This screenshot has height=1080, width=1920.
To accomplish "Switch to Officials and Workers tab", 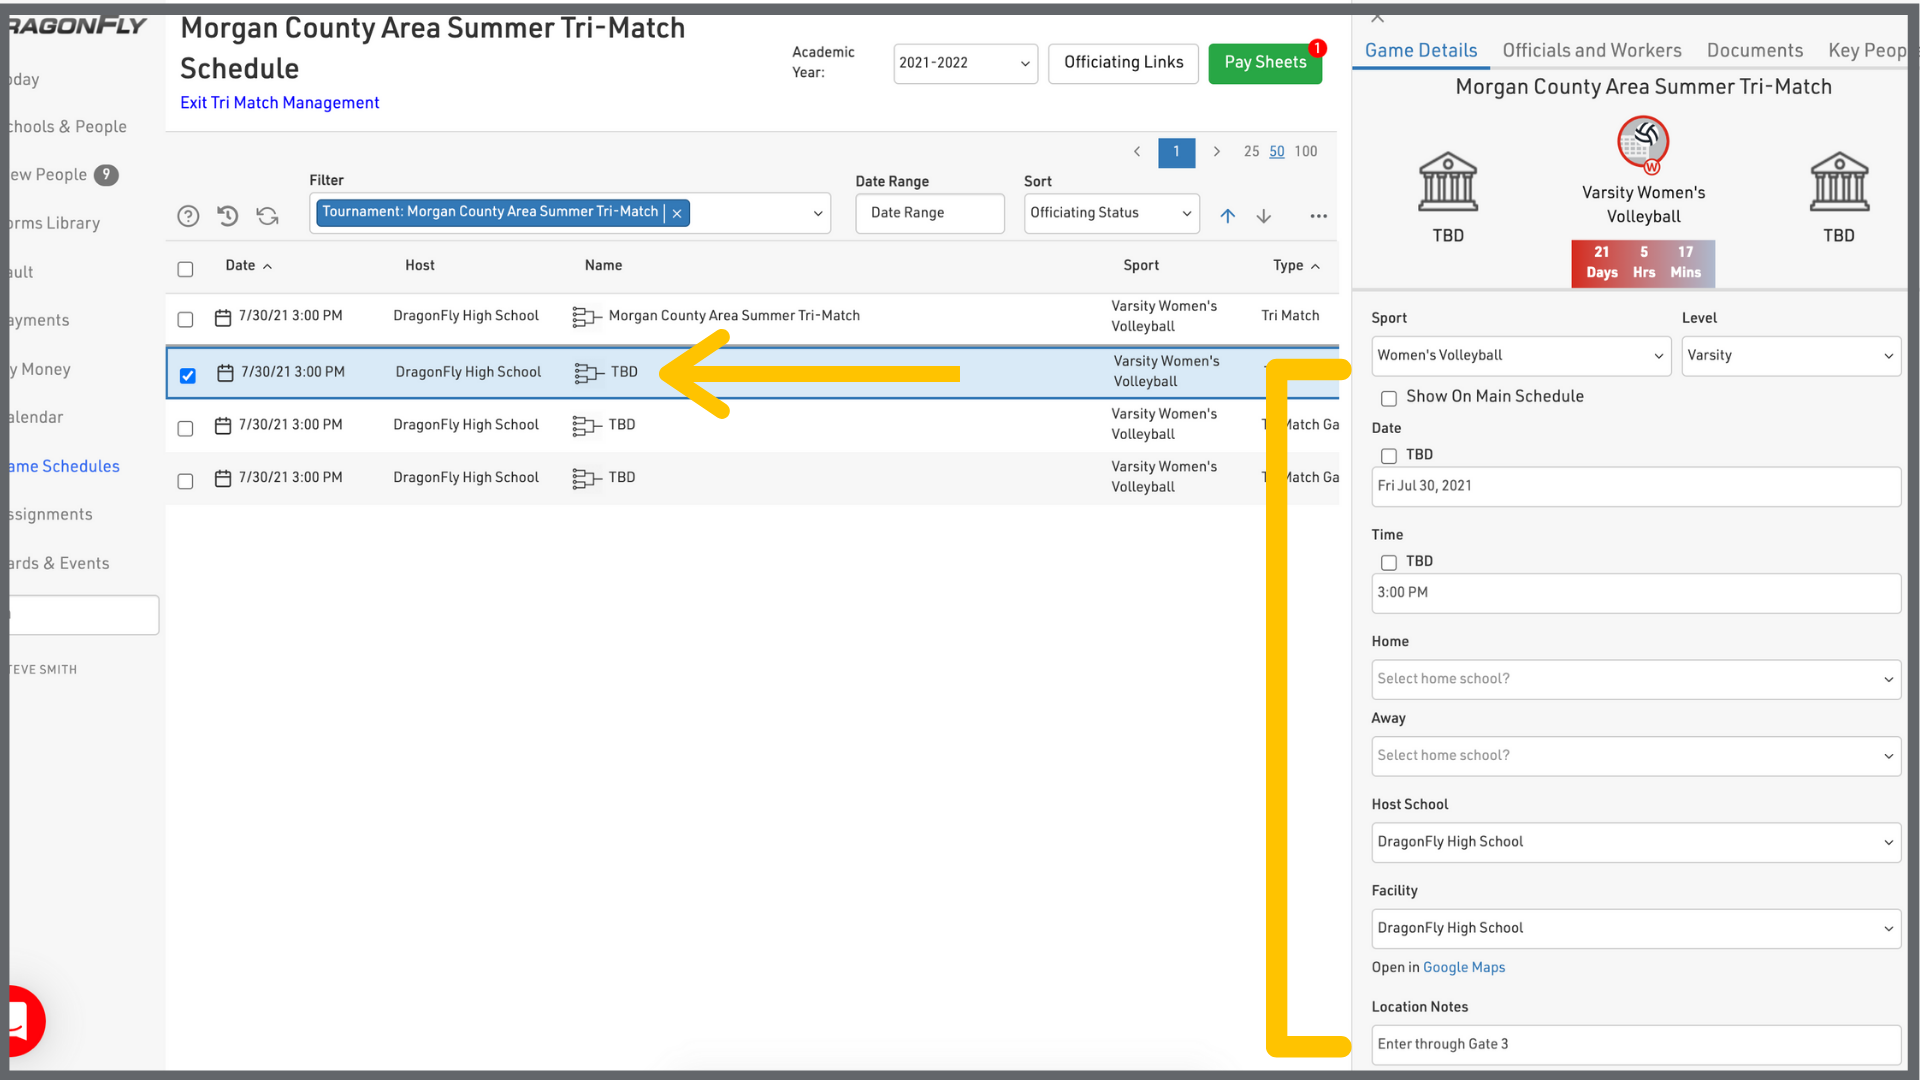I will coord(1591,50).
